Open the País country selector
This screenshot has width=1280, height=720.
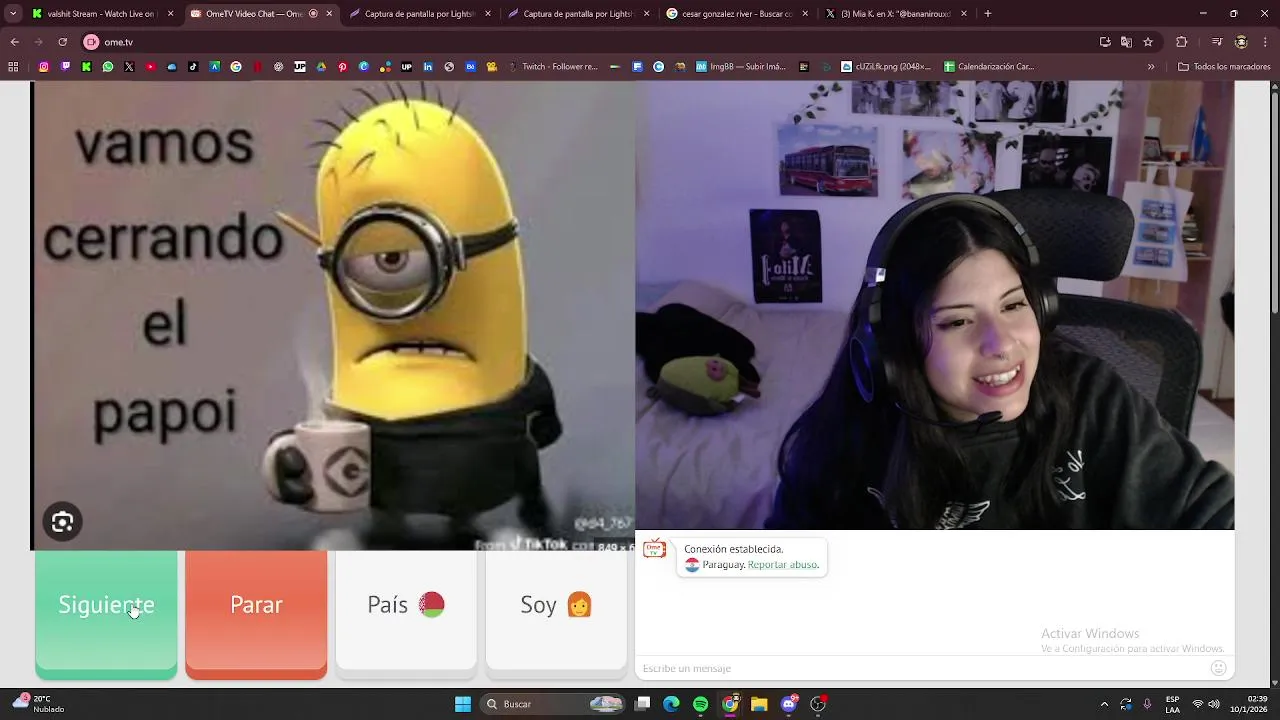tap(406, 610)
